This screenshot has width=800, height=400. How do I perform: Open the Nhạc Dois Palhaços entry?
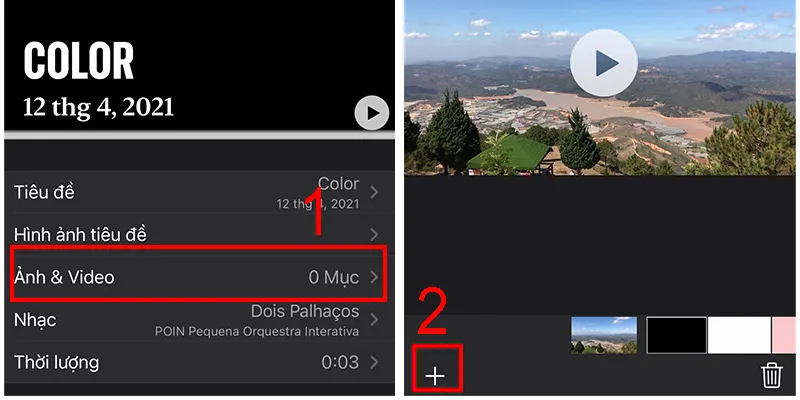click(199, 320)
